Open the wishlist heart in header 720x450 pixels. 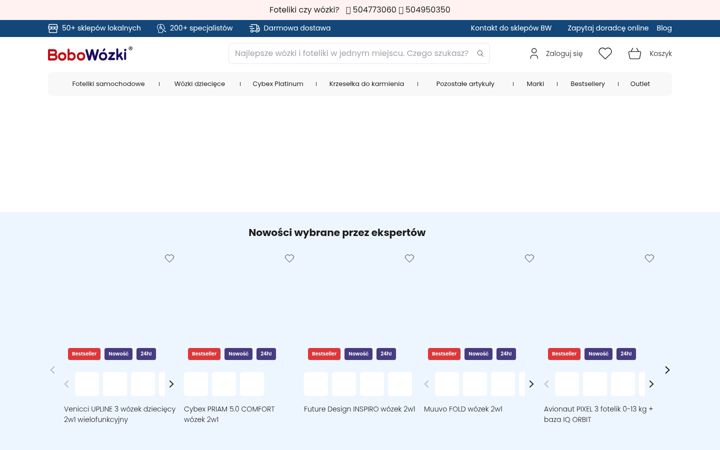click(x=605, y=54)
